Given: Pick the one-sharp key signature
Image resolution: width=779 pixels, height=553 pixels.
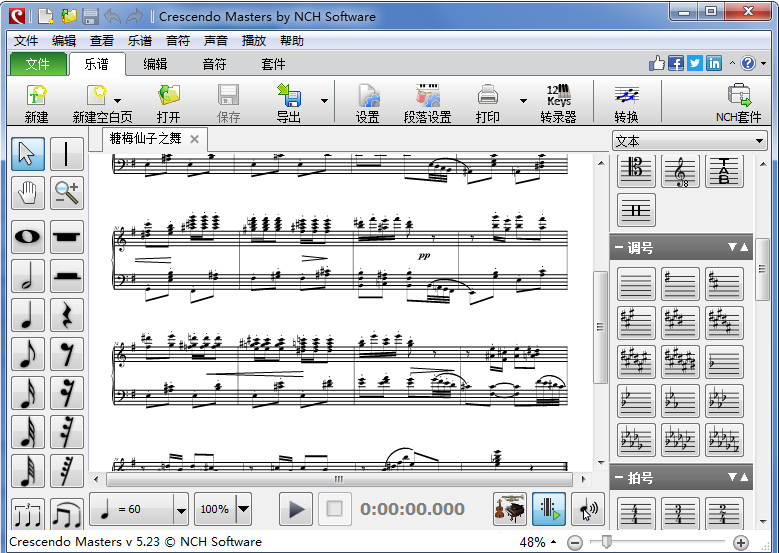Looking at the screenshot, I should pos(680,284).
